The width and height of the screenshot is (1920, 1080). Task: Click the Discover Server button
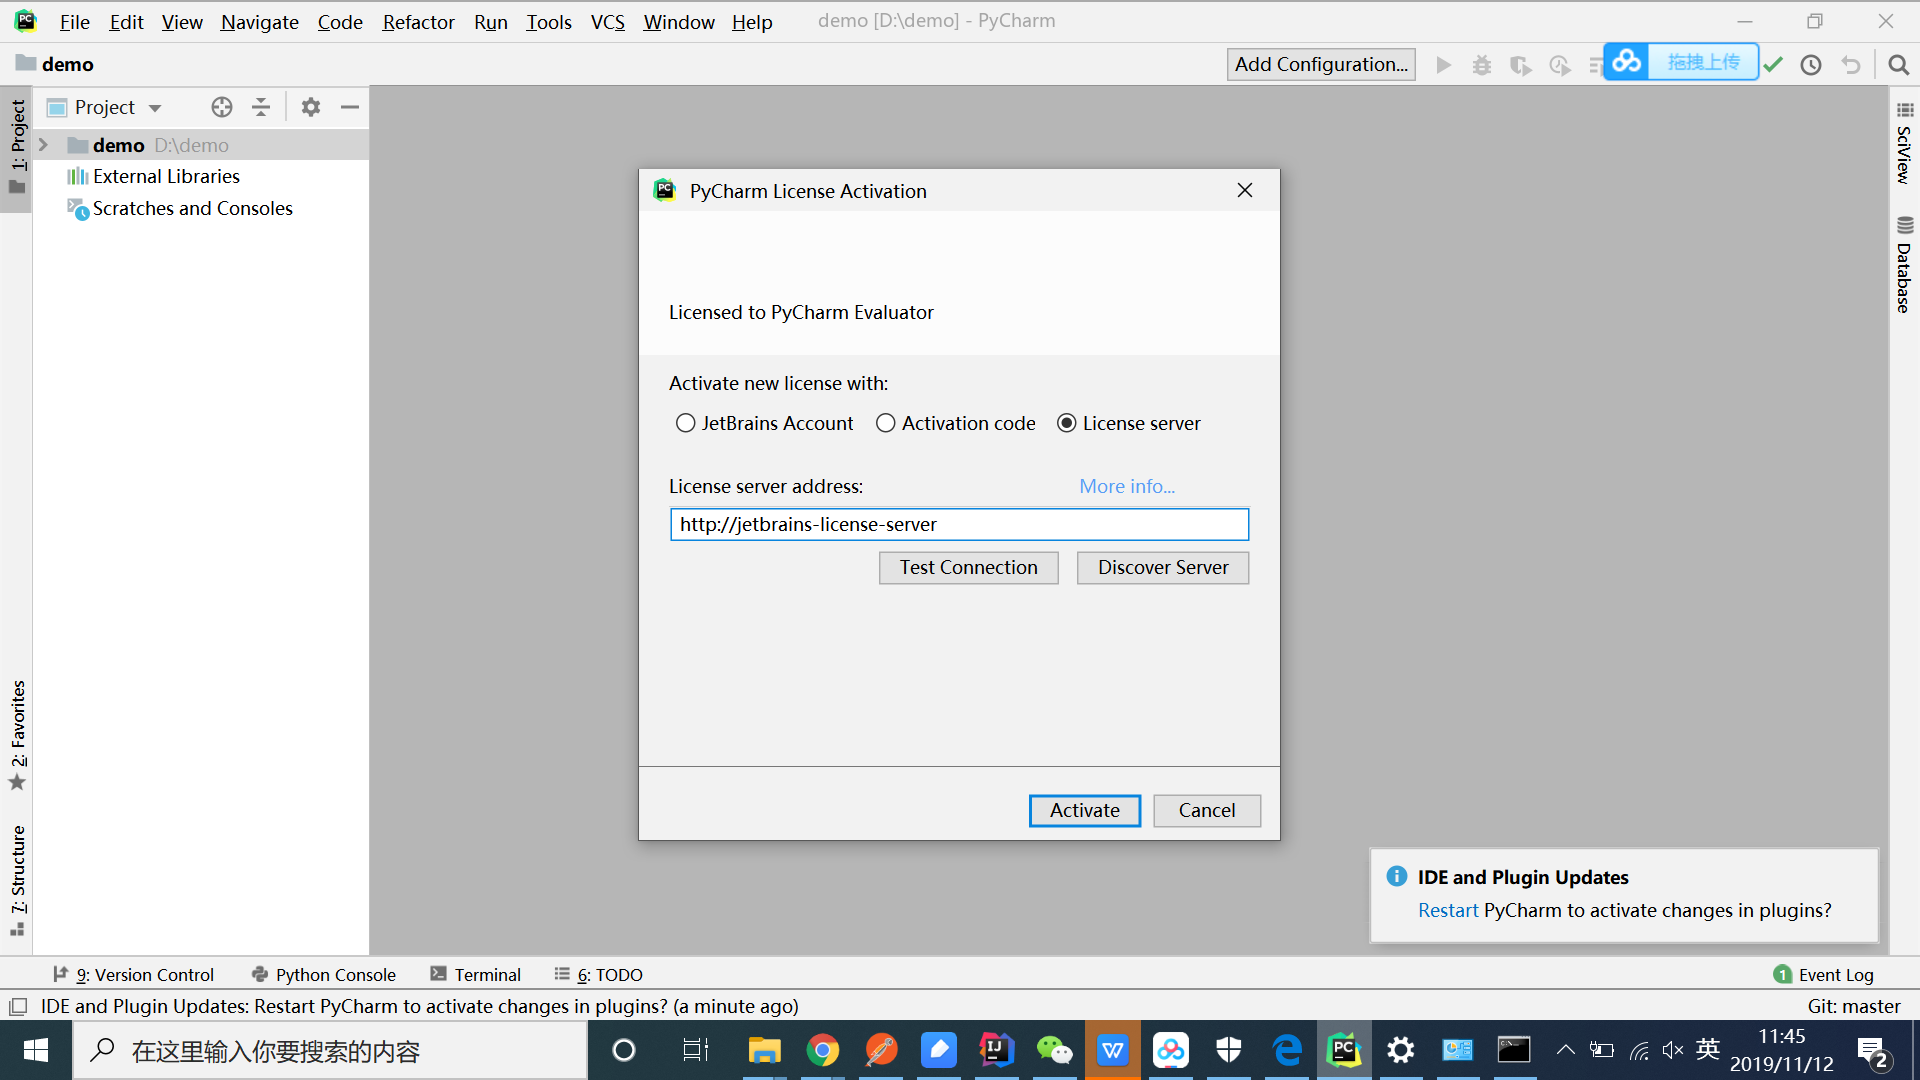pyautogui.click(x=1163, y=567)
